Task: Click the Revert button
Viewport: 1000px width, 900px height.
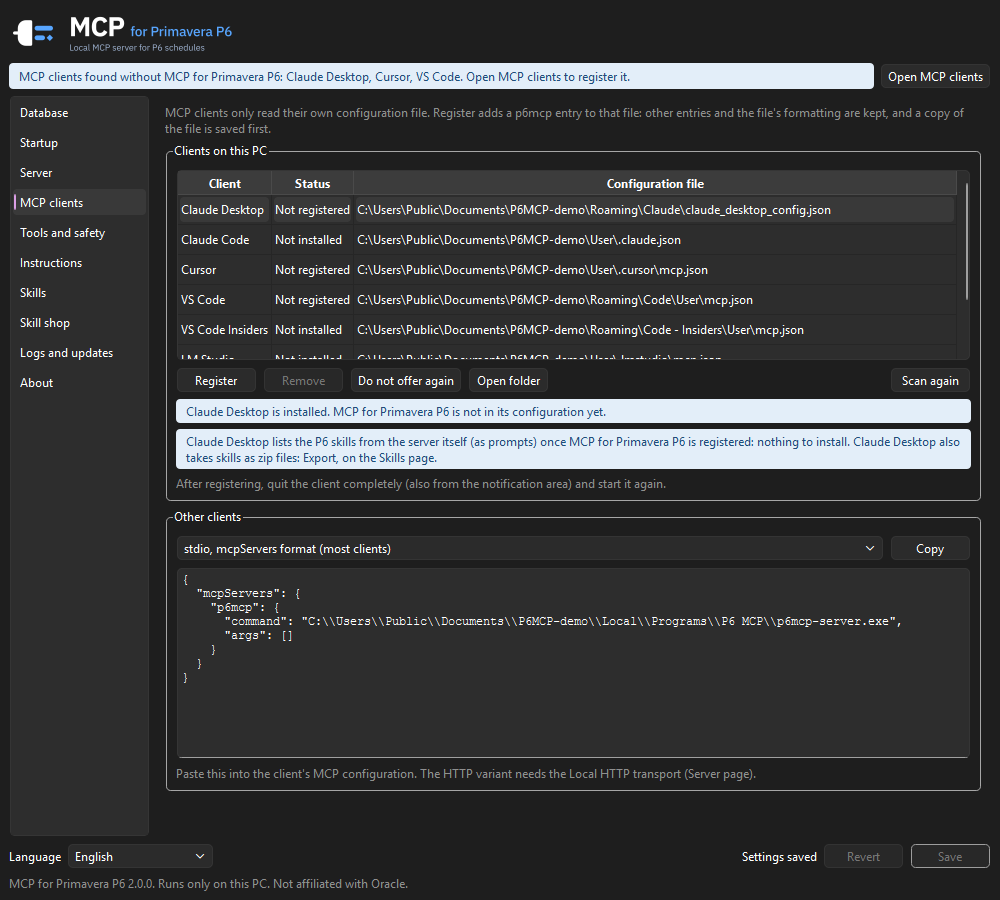Action: click(x=863, y=857)
